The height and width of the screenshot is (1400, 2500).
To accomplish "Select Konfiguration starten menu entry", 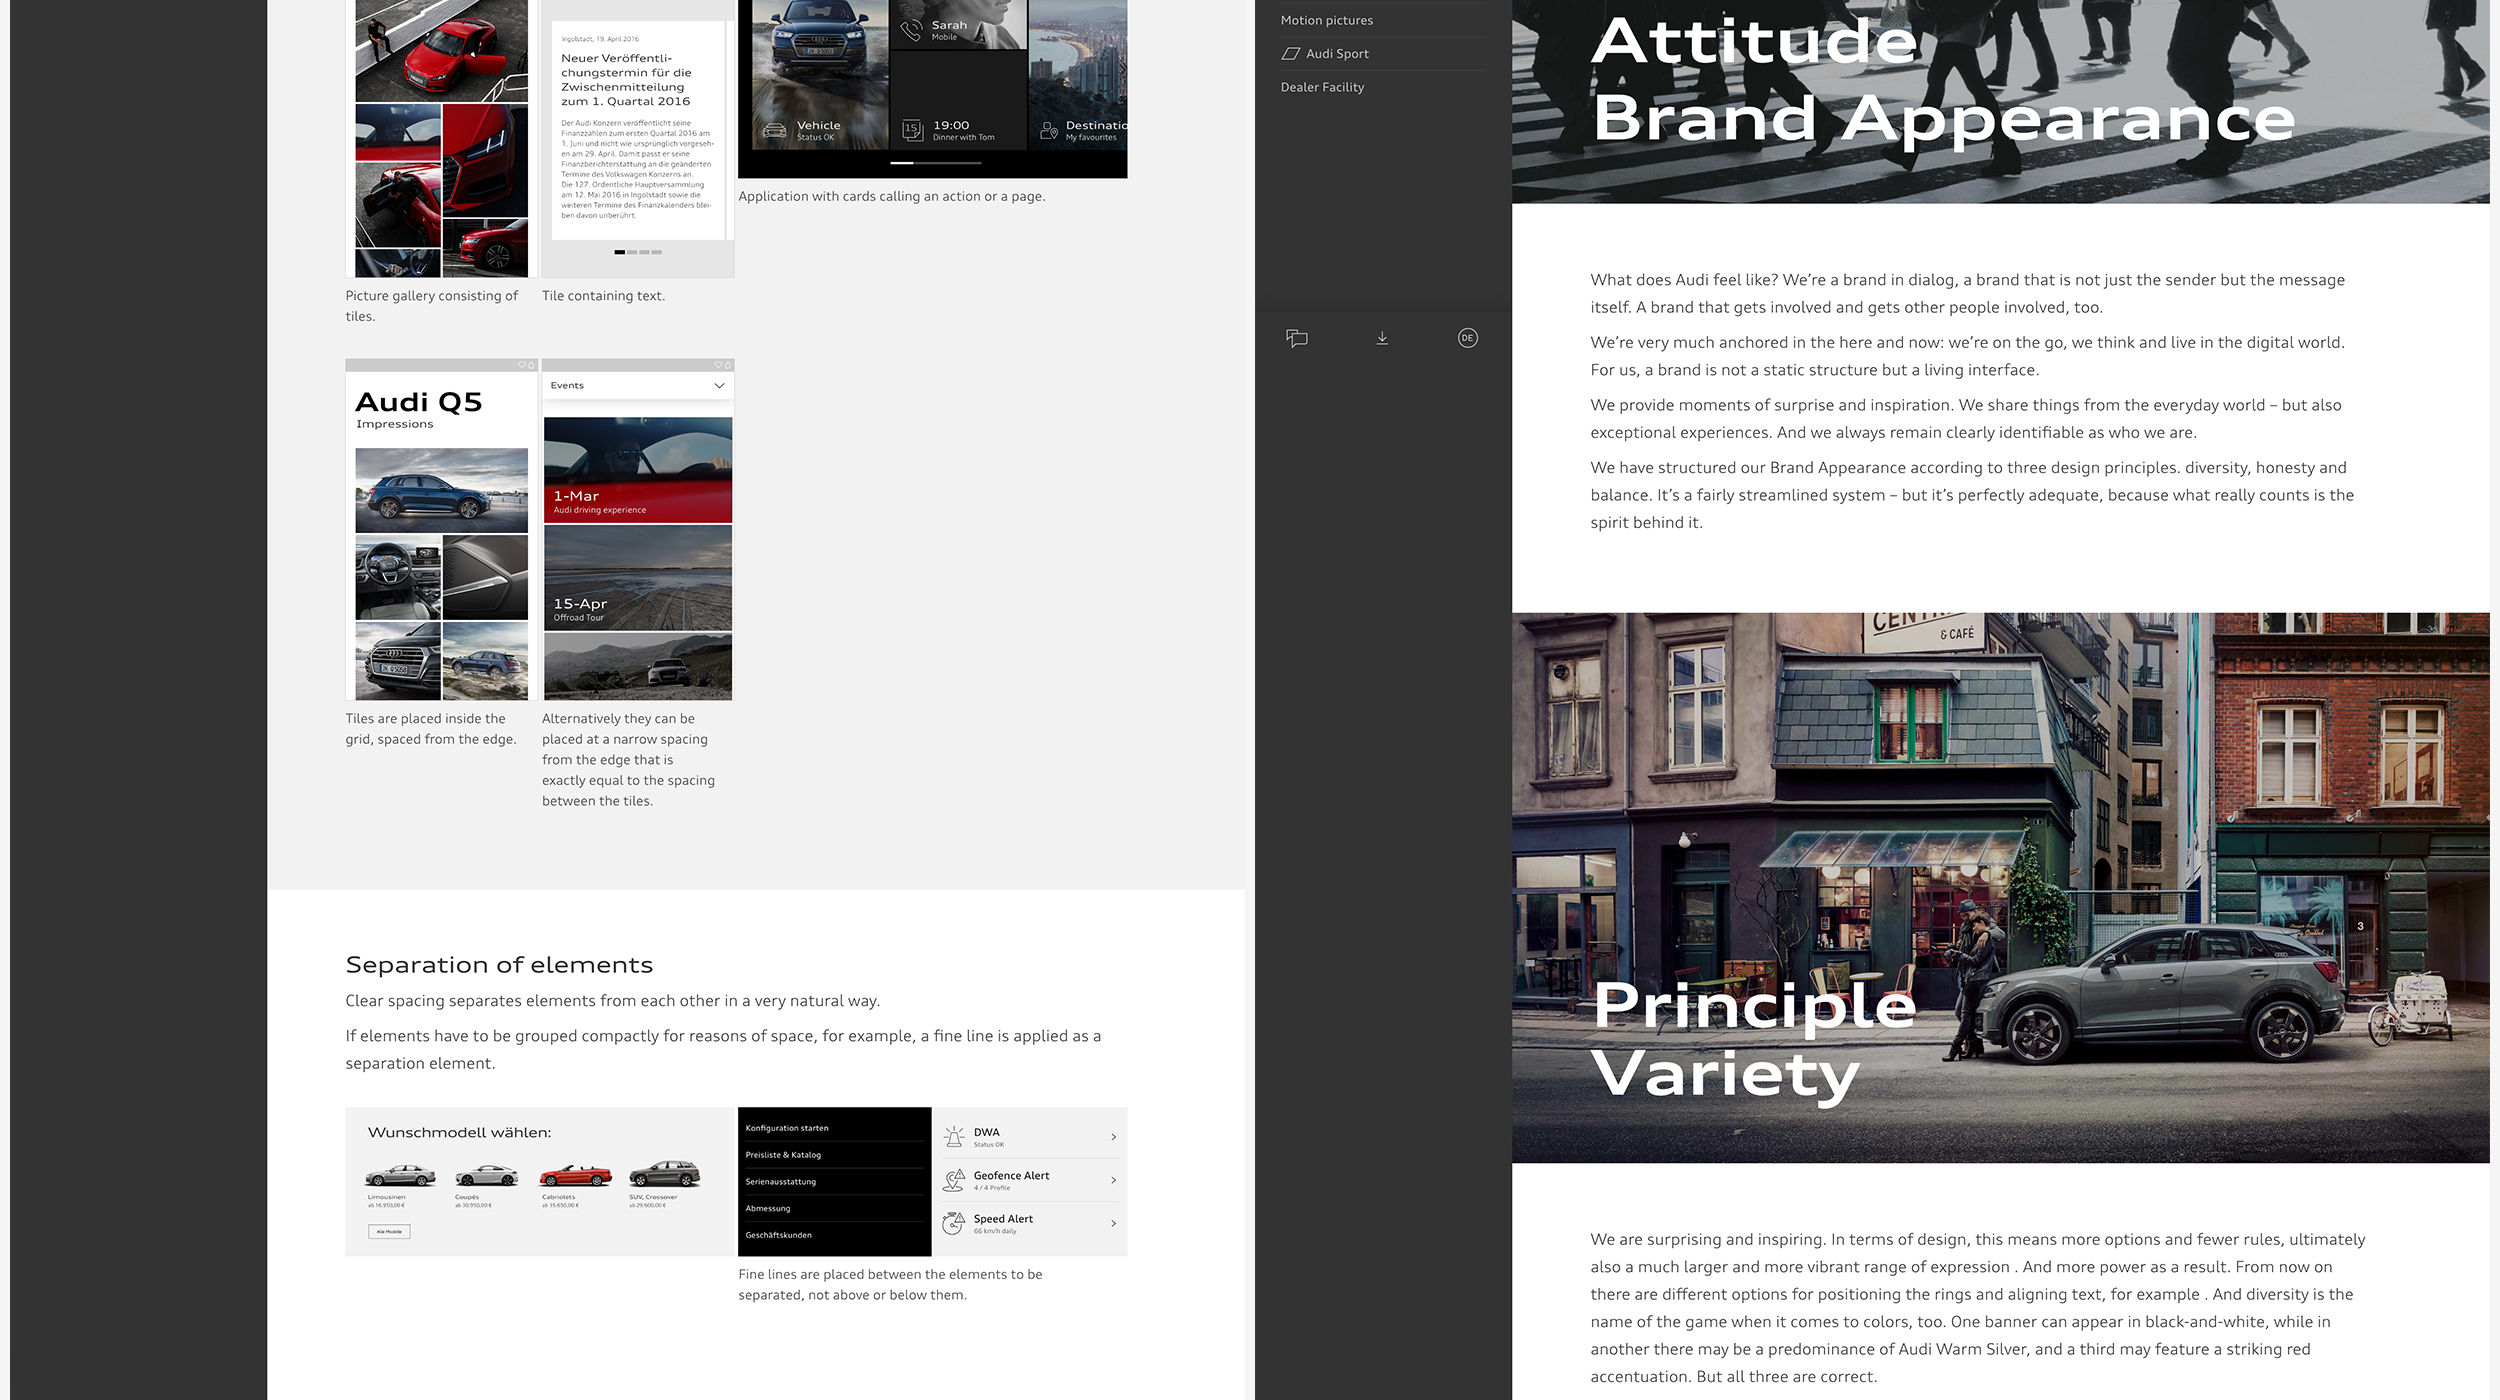I will [787, 1128].
